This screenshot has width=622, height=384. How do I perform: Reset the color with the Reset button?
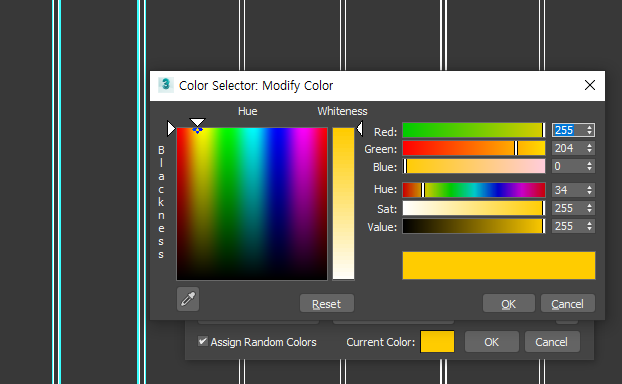(326, 303)
